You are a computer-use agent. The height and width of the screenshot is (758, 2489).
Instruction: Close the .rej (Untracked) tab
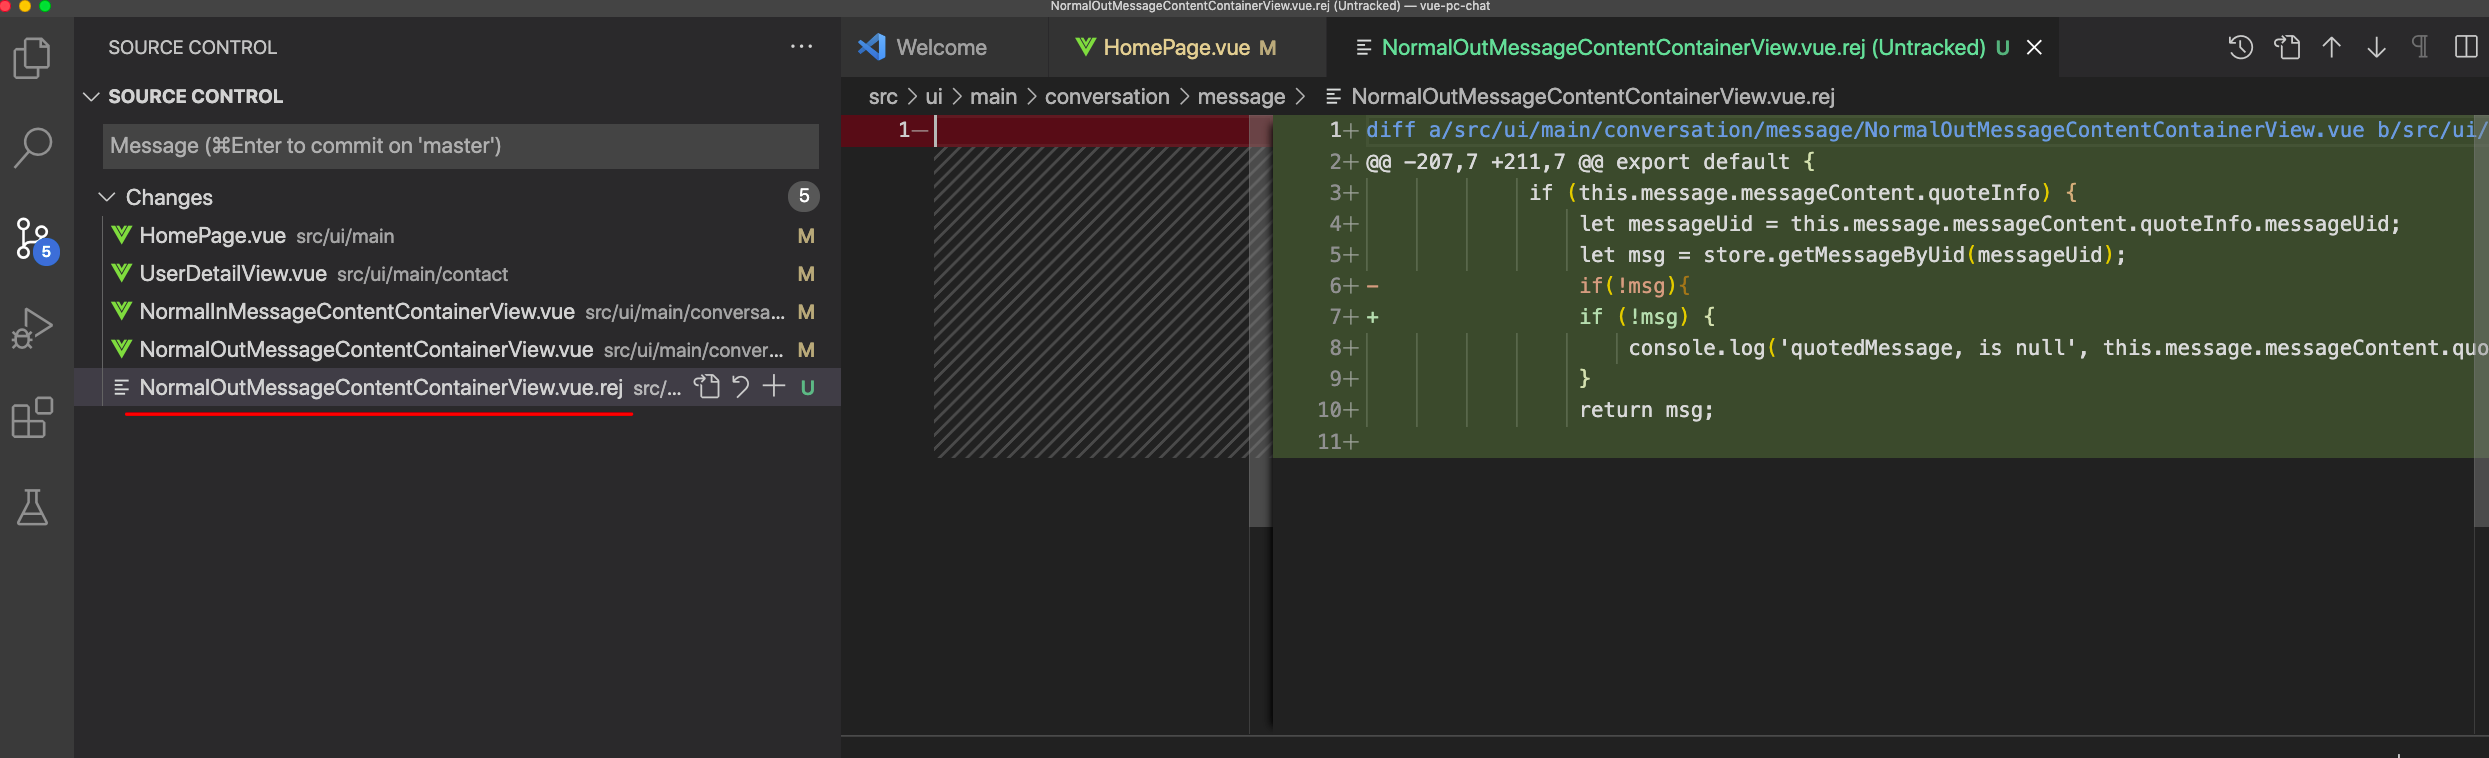click(x=2034, y=47)
